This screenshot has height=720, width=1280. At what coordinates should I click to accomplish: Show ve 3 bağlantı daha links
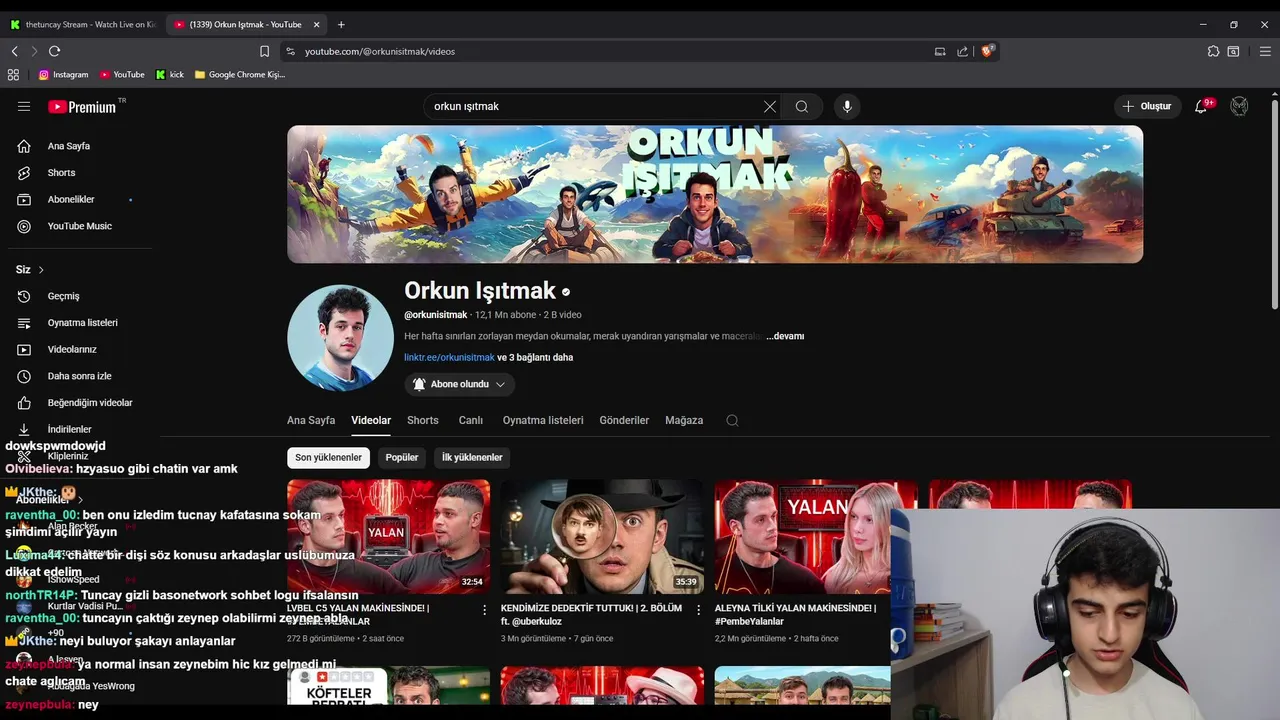[535, 357]
